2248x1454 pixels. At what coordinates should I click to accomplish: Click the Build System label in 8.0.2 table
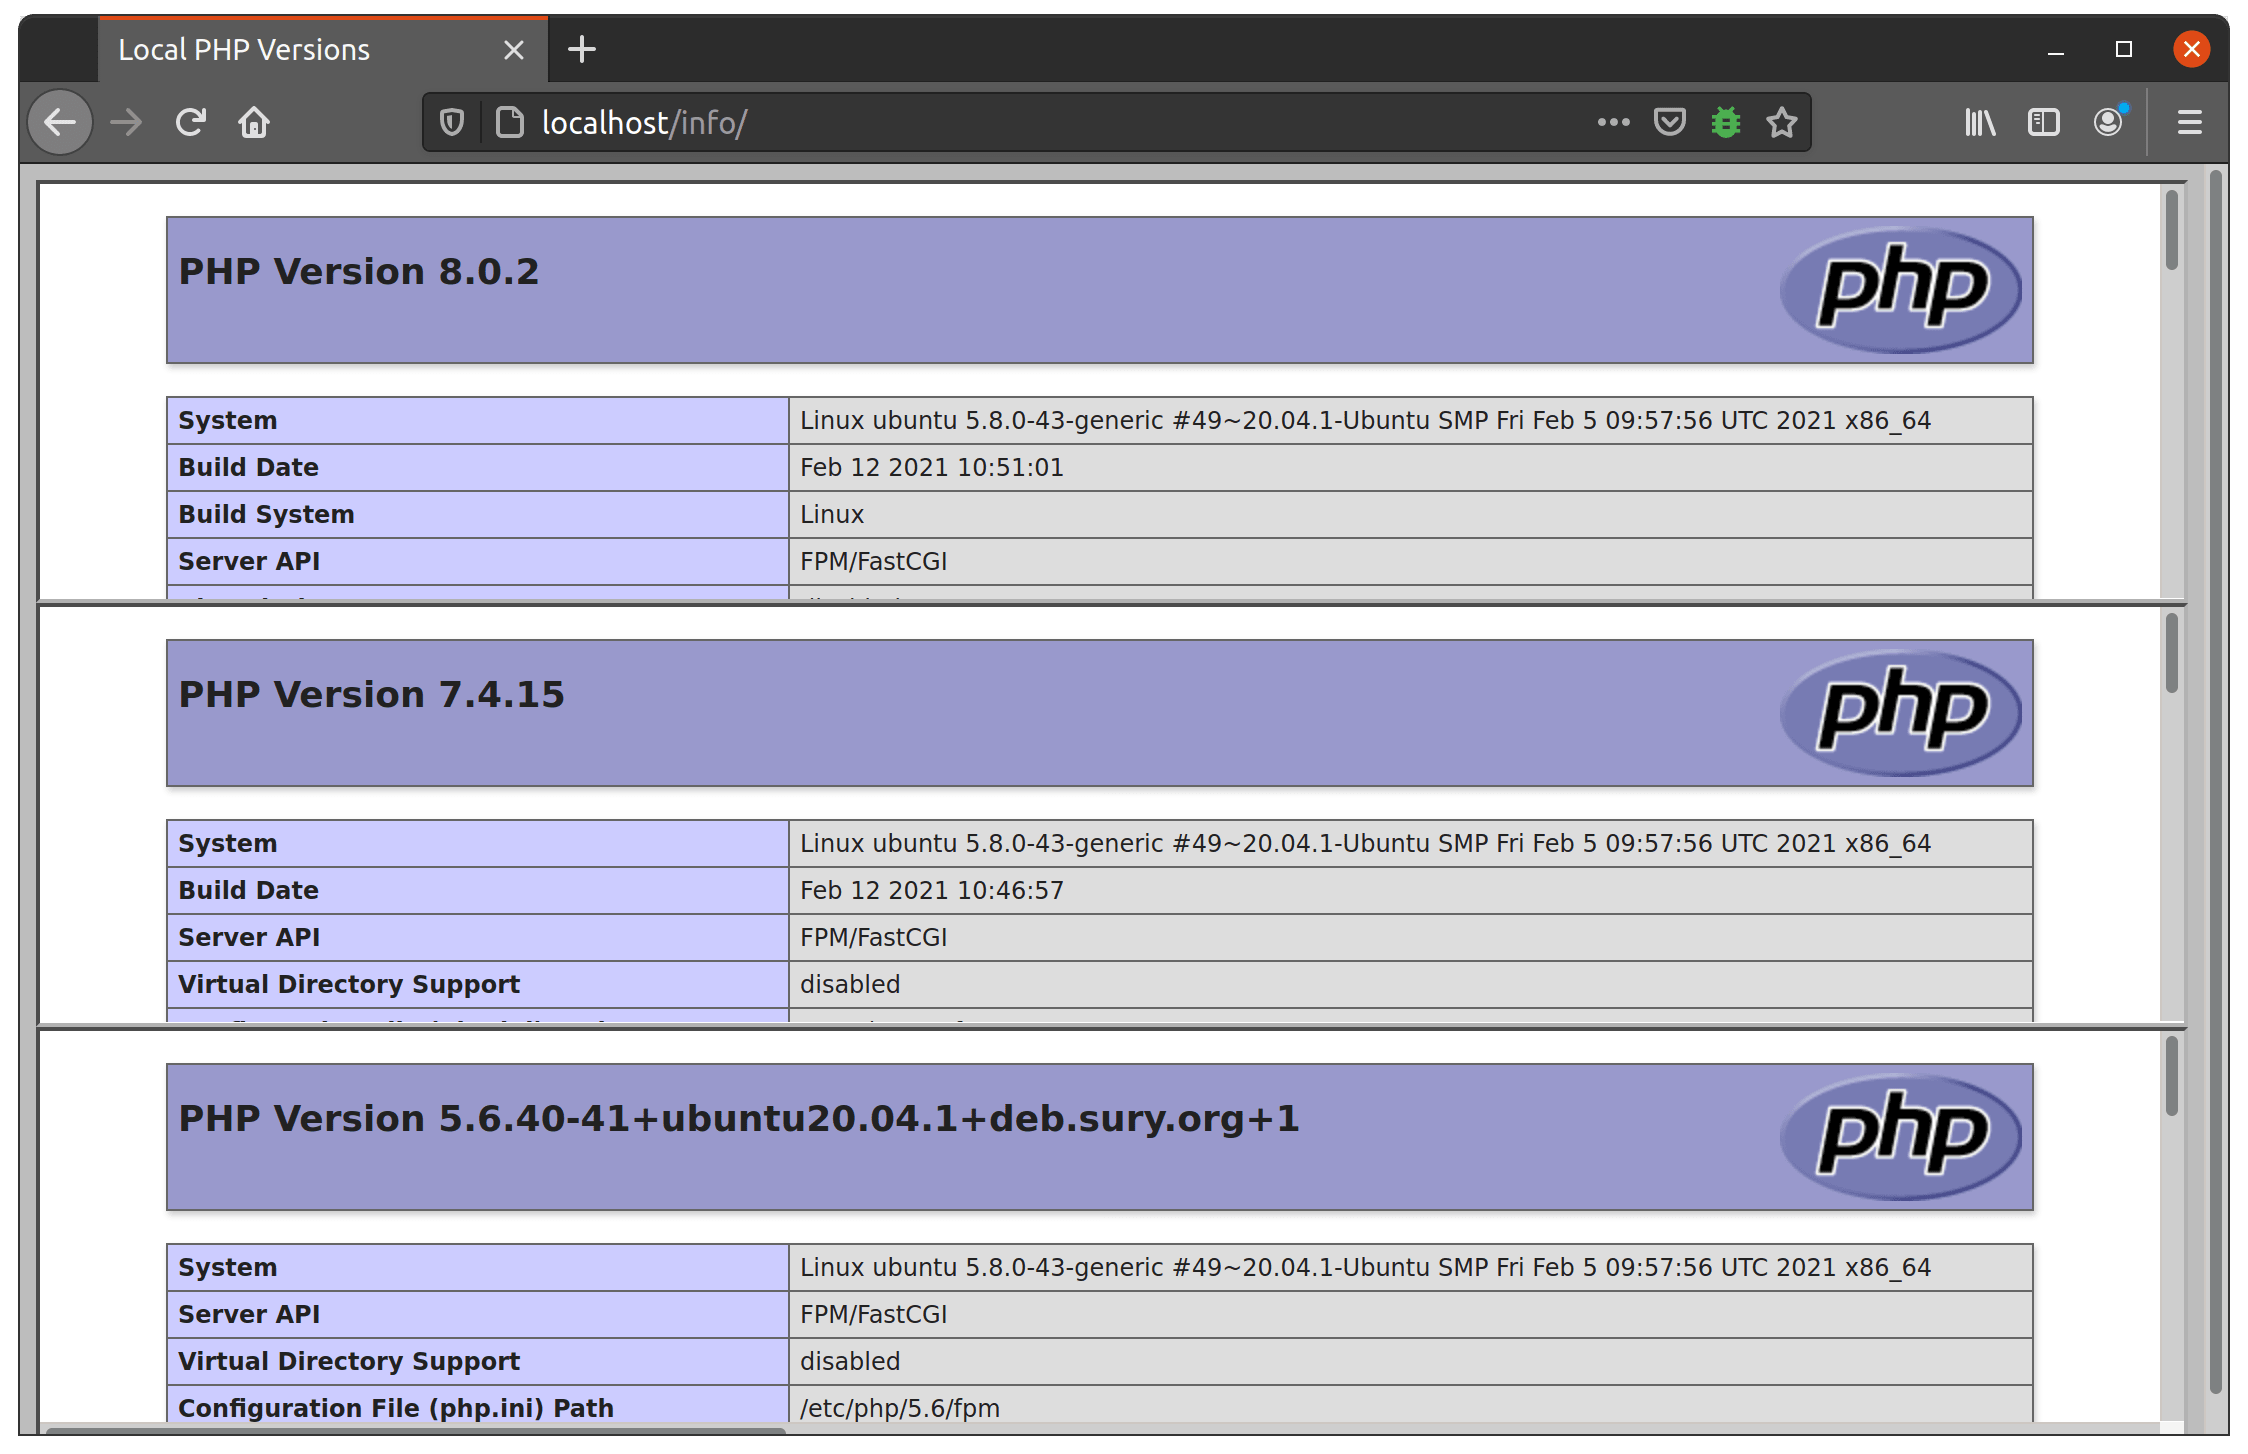pyautogui.click(x=266, y=514)
